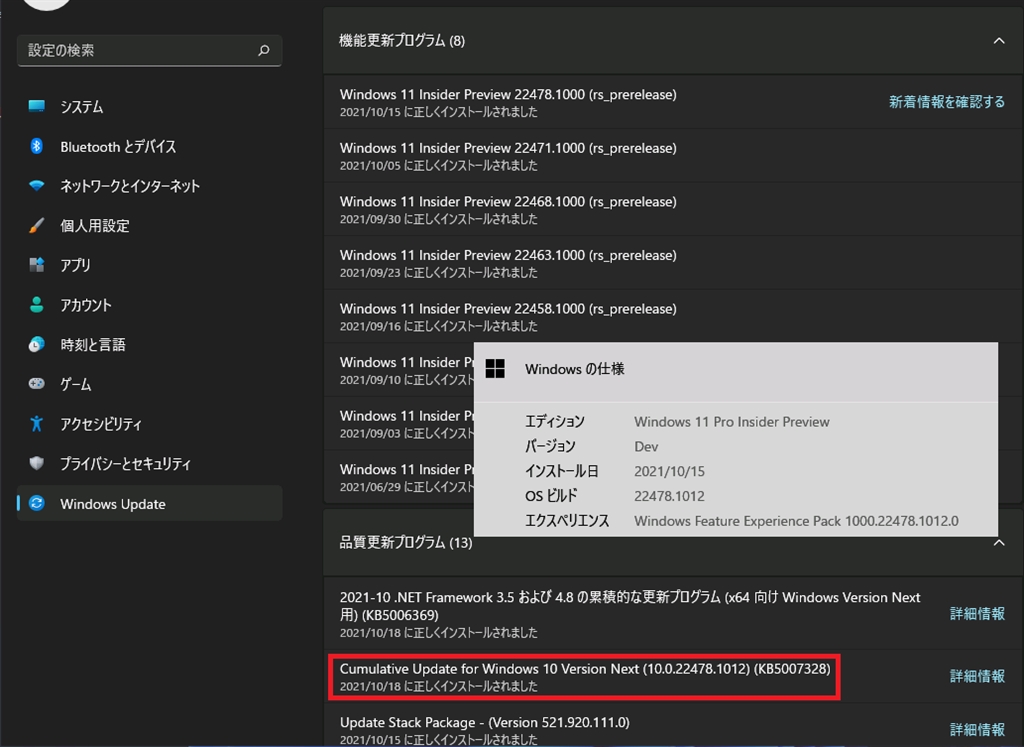The width and height of the screenshot is (1024, 747).
Task: Click the アカウント person icon
Action: (x=37, y=305)
